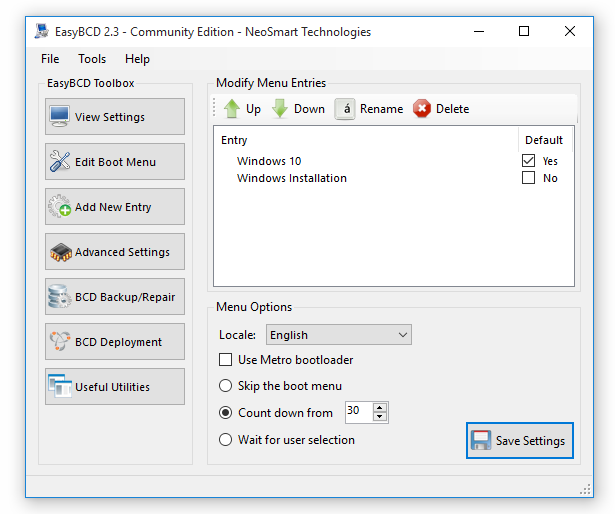Go to Advanced Settings

(x=115, y=252)
